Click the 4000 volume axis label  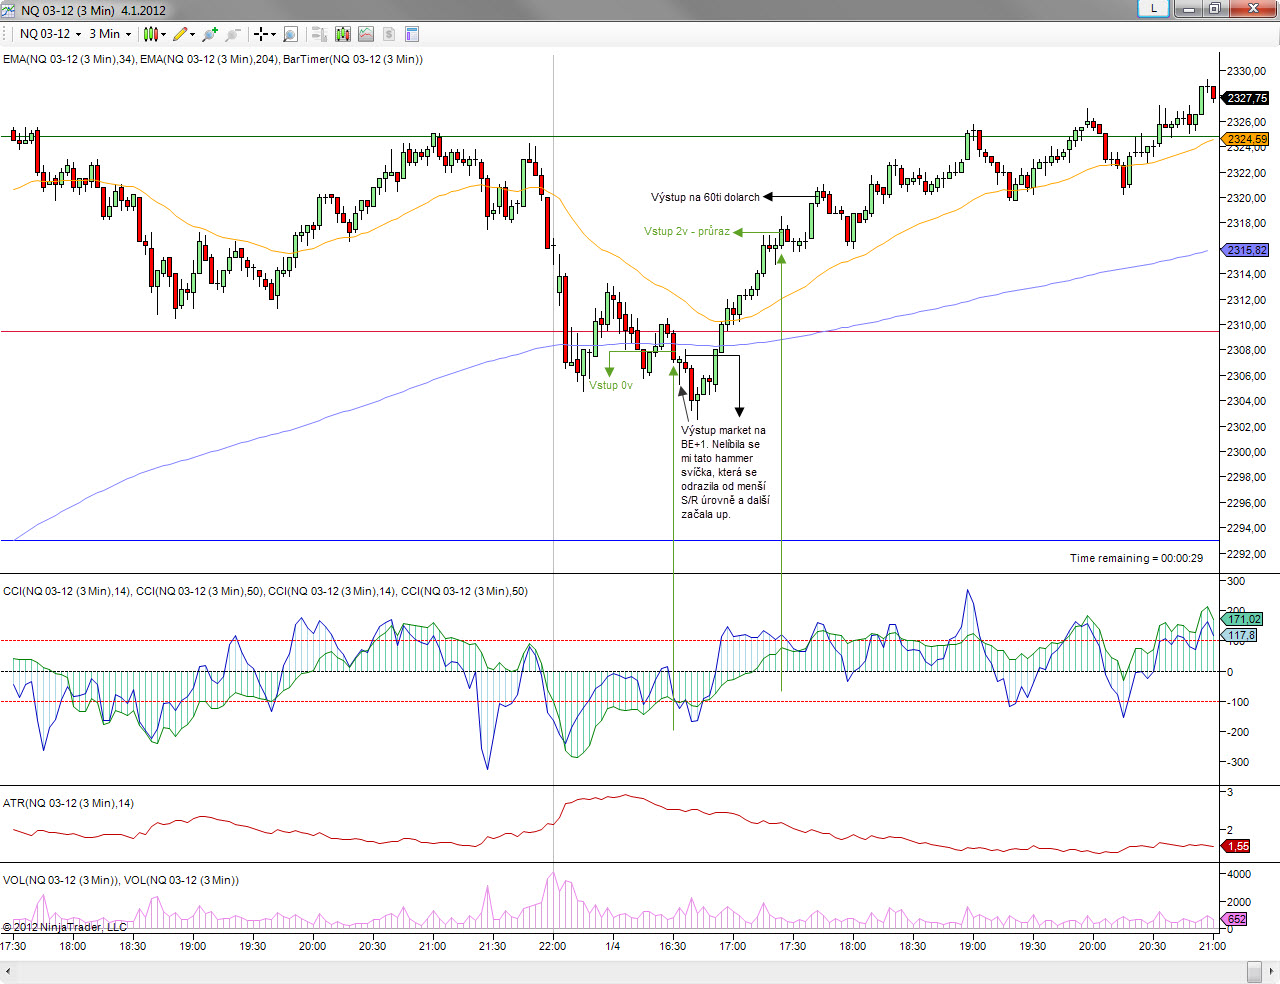pyautogui.click(x=1239, y=874)
